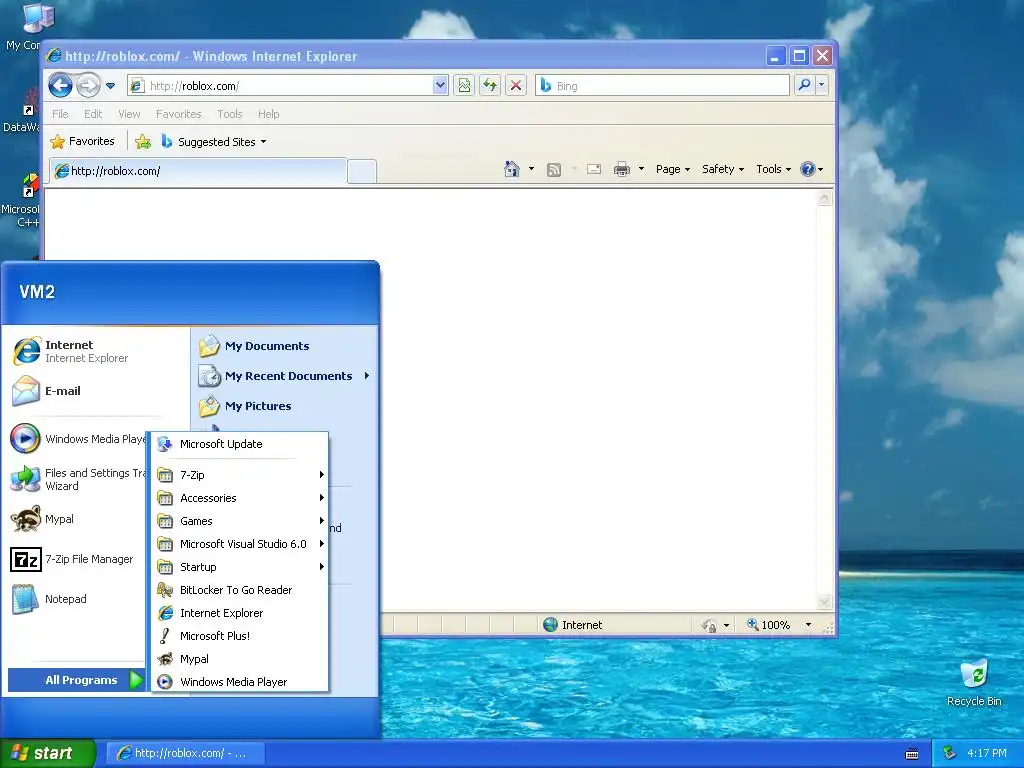Click the Windows start button

click(47, 753)
